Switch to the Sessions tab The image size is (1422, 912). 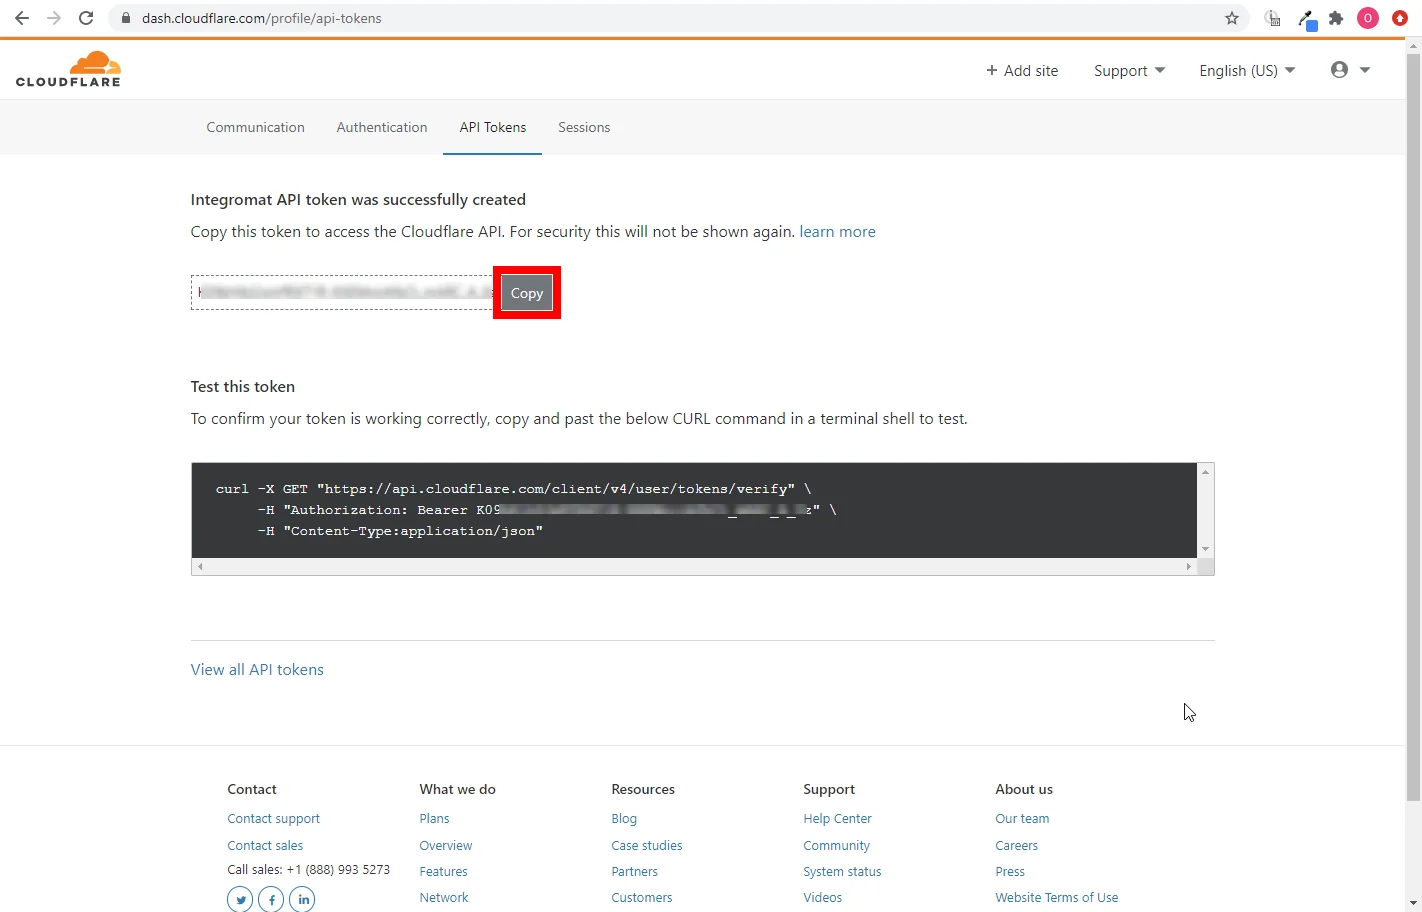click(584, 127)
